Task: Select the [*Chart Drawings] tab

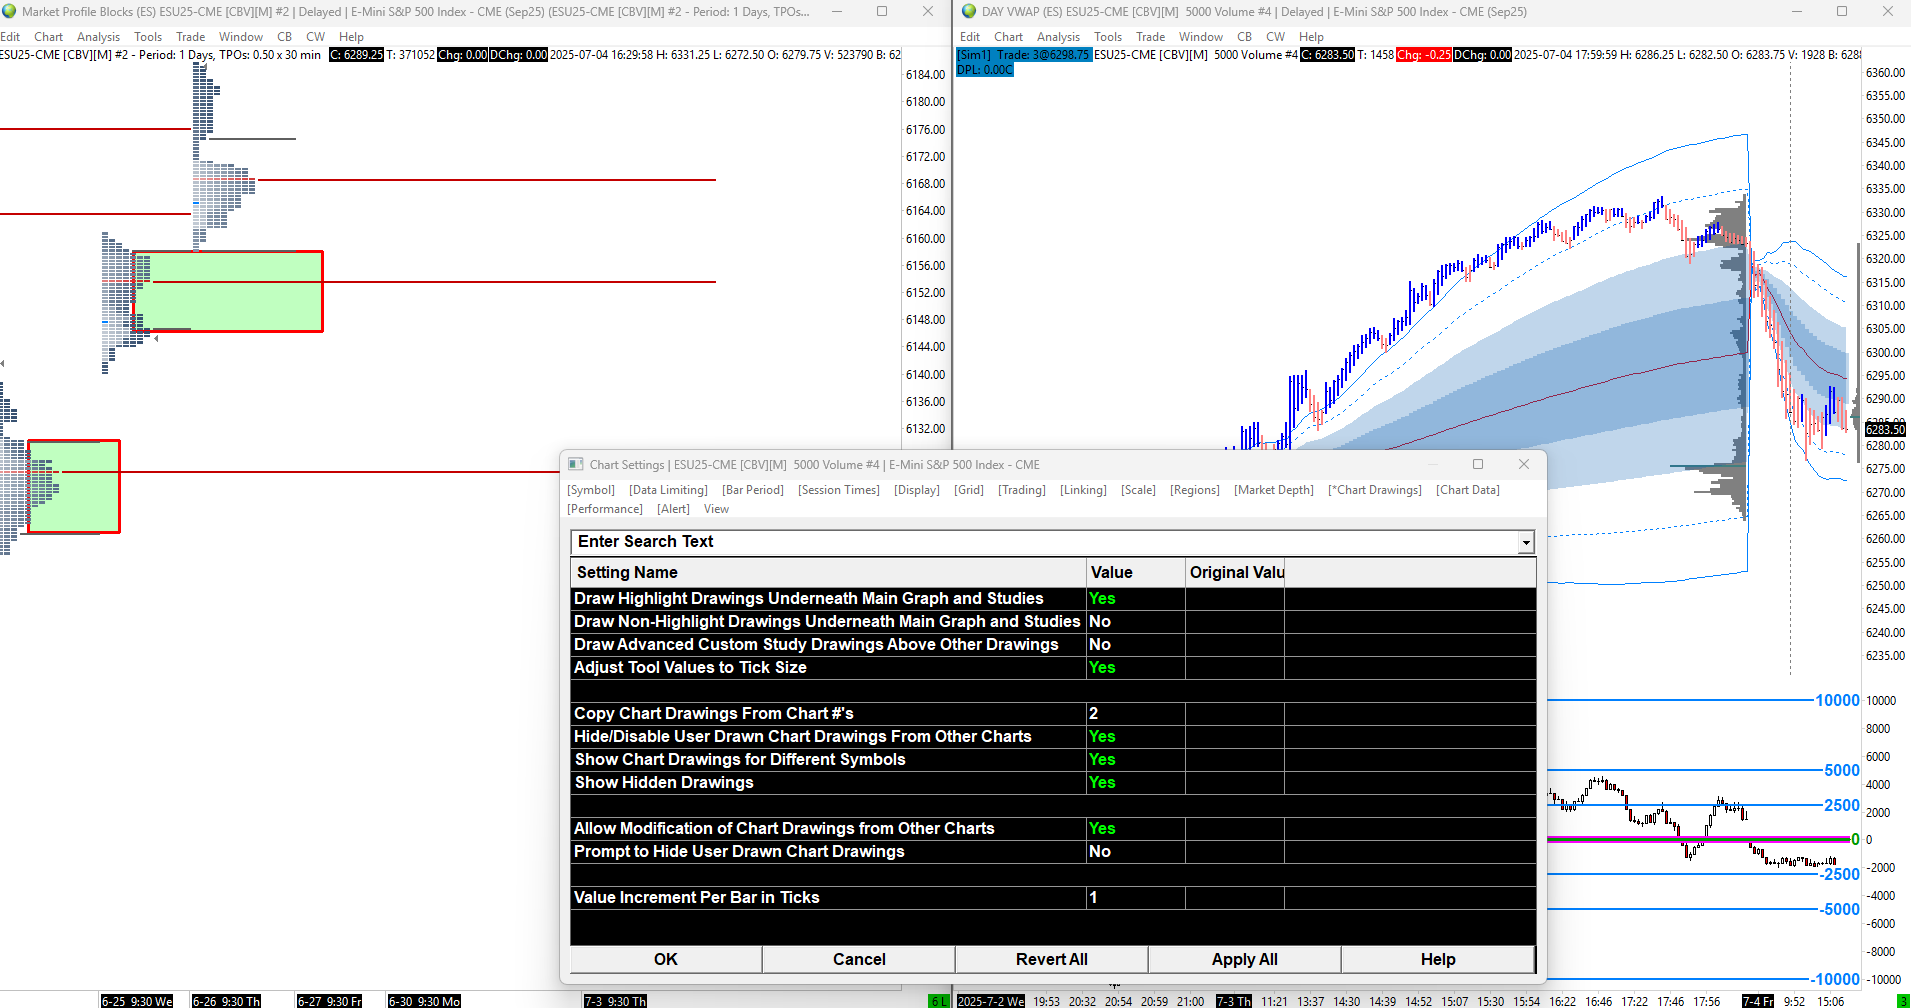Action: (1375, 490)
